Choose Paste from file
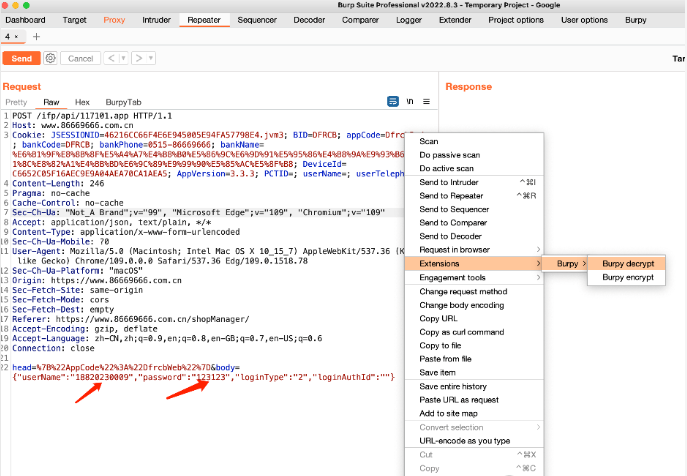This screenshot has height=476, width=687. coord(474,359)
